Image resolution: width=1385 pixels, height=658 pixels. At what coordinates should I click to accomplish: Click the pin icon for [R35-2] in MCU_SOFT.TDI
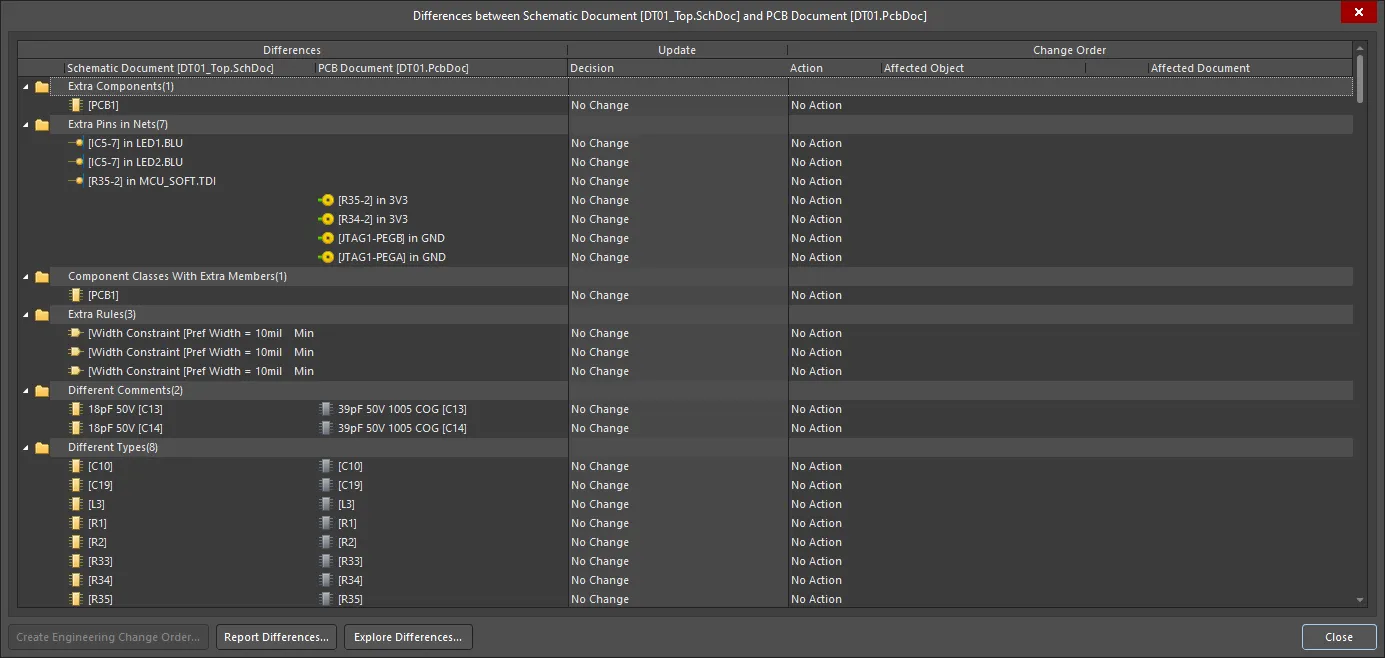tap(75, 181)
